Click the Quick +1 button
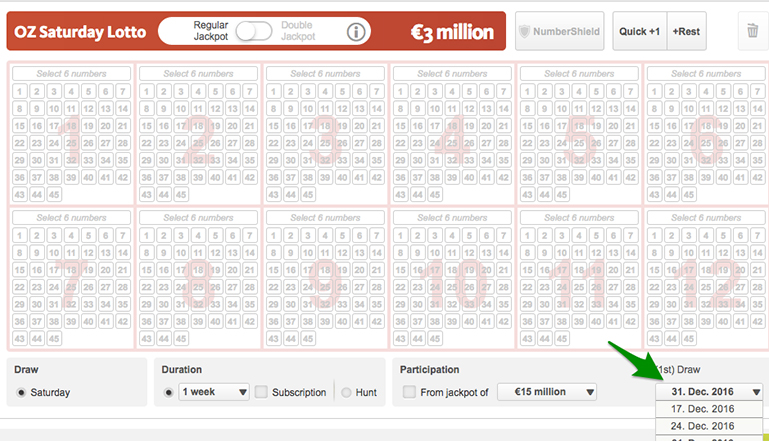769x442 pixels. pos(640,31)
